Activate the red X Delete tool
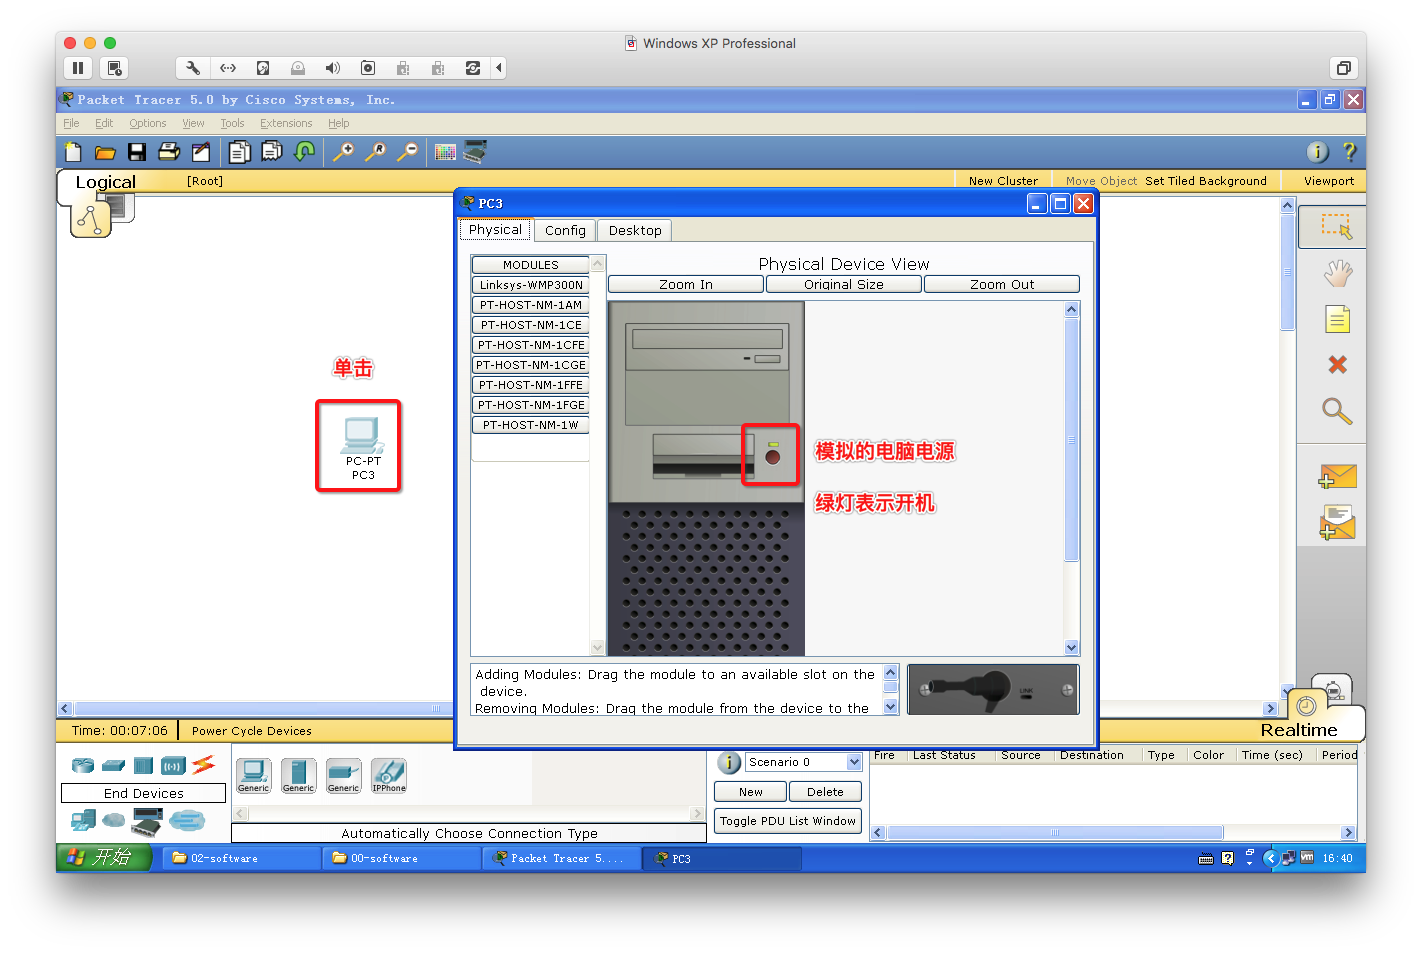 1337,364
